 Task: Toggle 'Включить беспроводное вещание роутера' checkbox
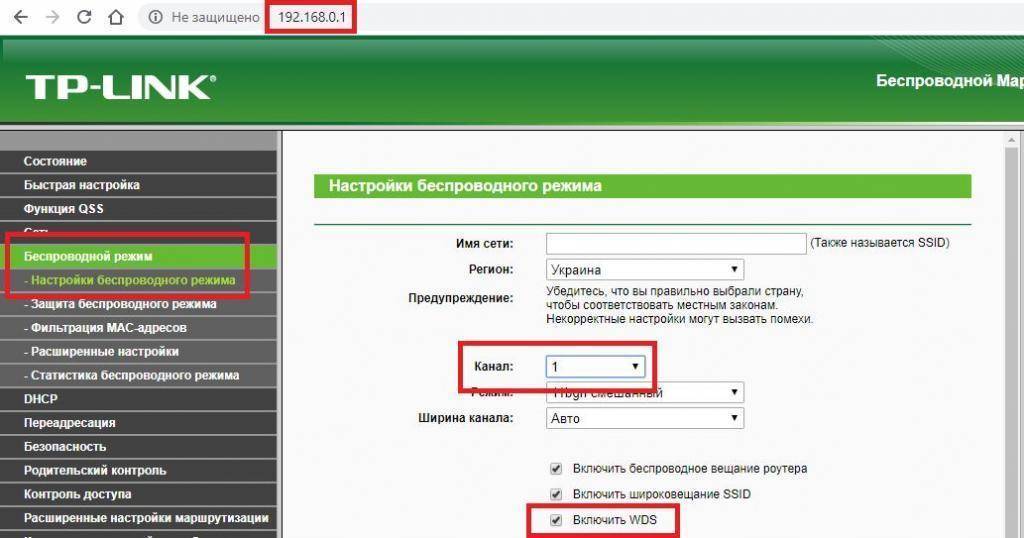pyautogui.click(x=556, y=468)
